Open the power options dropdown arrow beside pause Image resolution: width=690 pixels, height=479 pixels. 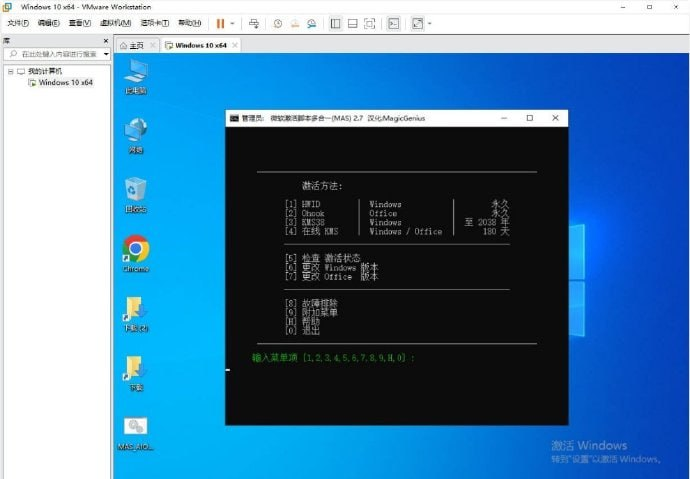232,23
